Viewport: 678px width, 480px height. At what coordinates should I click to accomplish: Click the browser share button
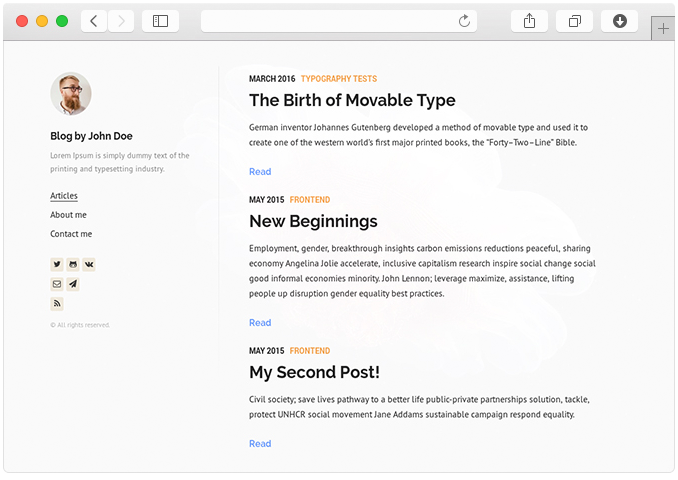529,21
